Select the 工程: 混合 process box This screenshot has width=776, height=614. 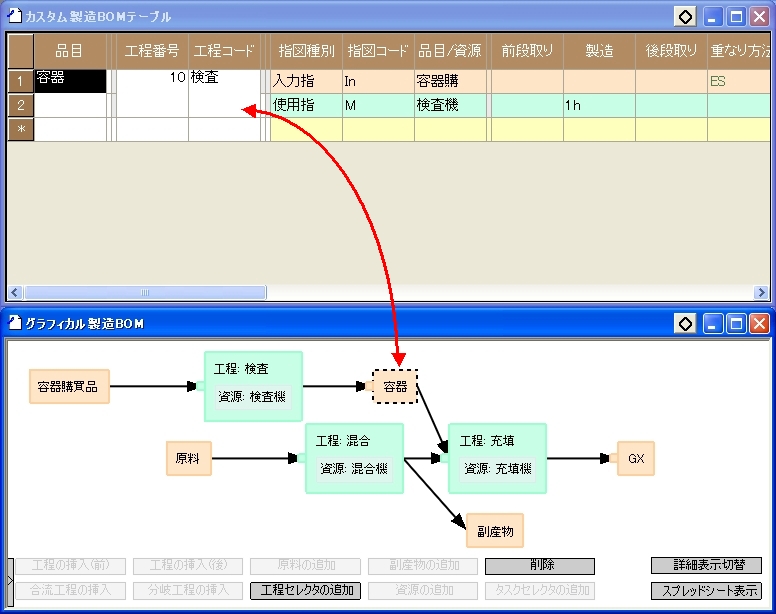tap(354, 440)
